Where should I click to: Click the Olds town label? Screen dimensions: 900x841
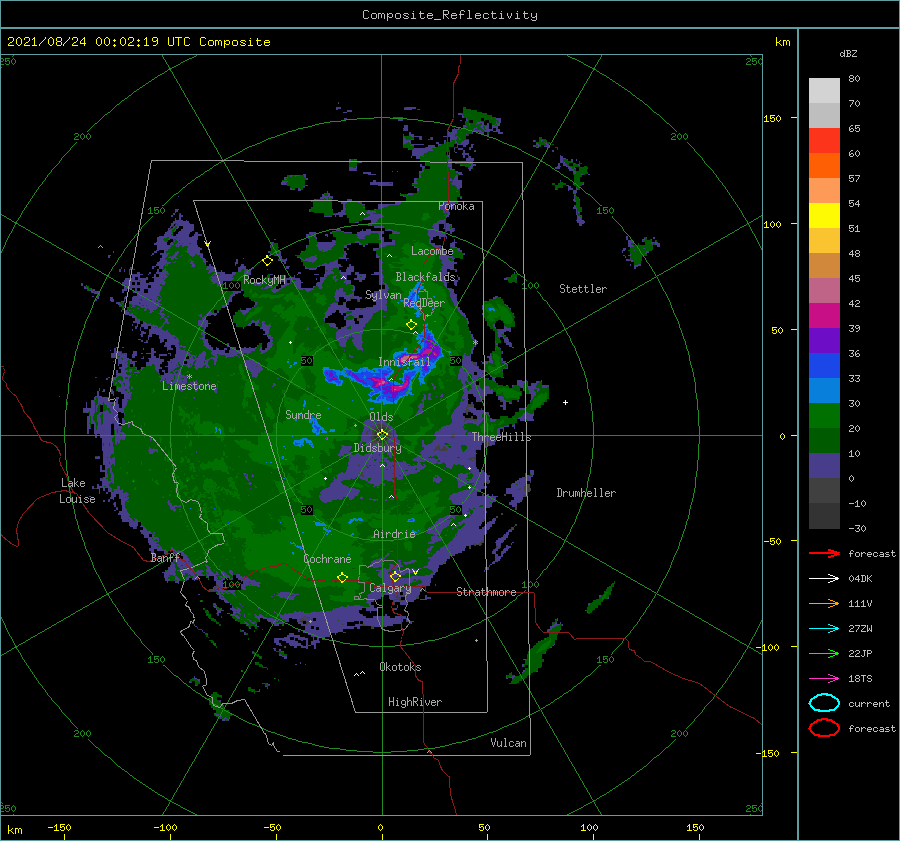pyautogui.click(x=381, y=416)
